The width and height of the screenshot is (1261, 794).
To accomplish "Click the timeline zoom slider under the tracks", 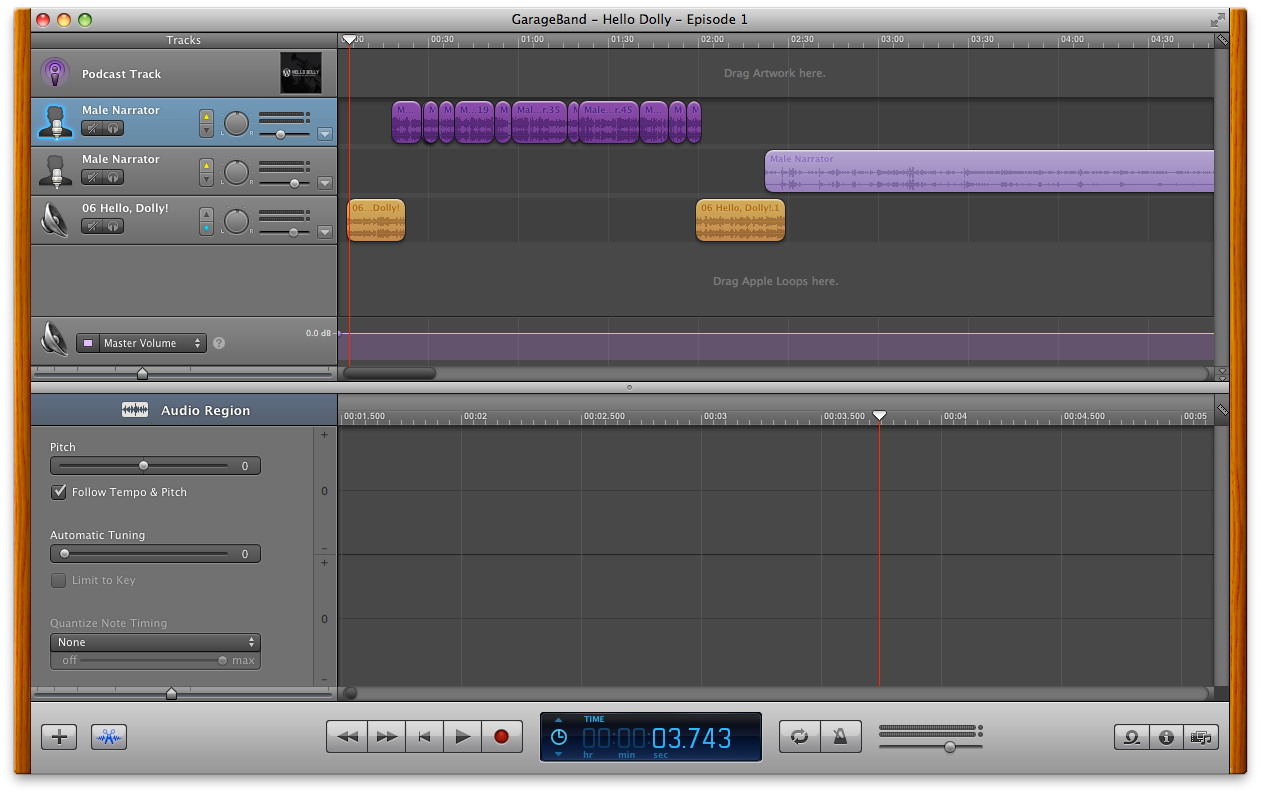I will [142, 374].
